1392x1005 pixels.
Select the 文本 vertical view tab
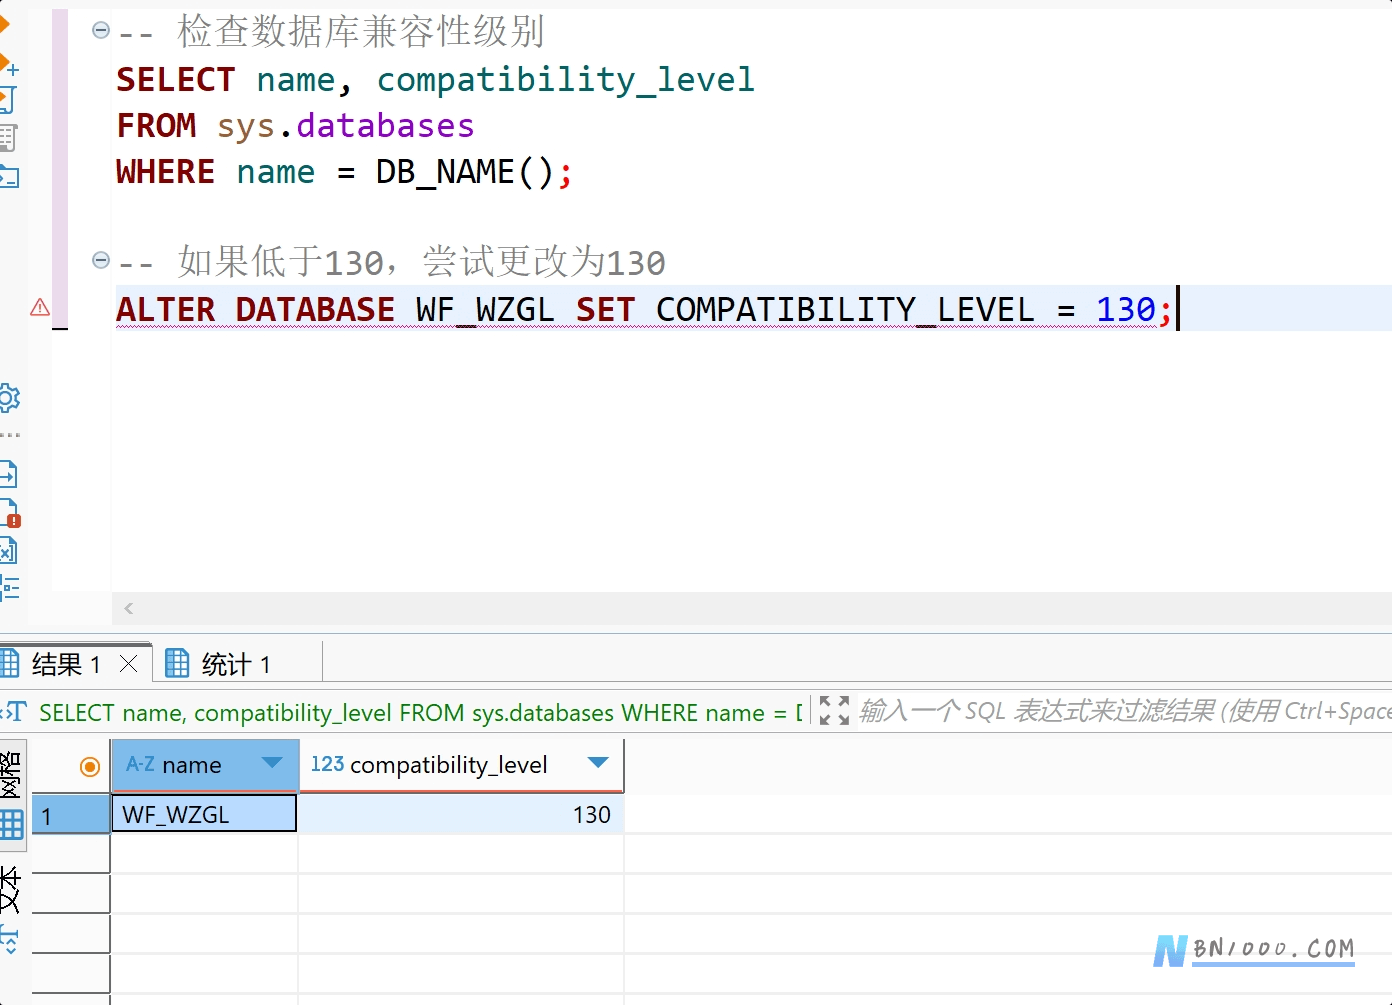coord(11,889)
